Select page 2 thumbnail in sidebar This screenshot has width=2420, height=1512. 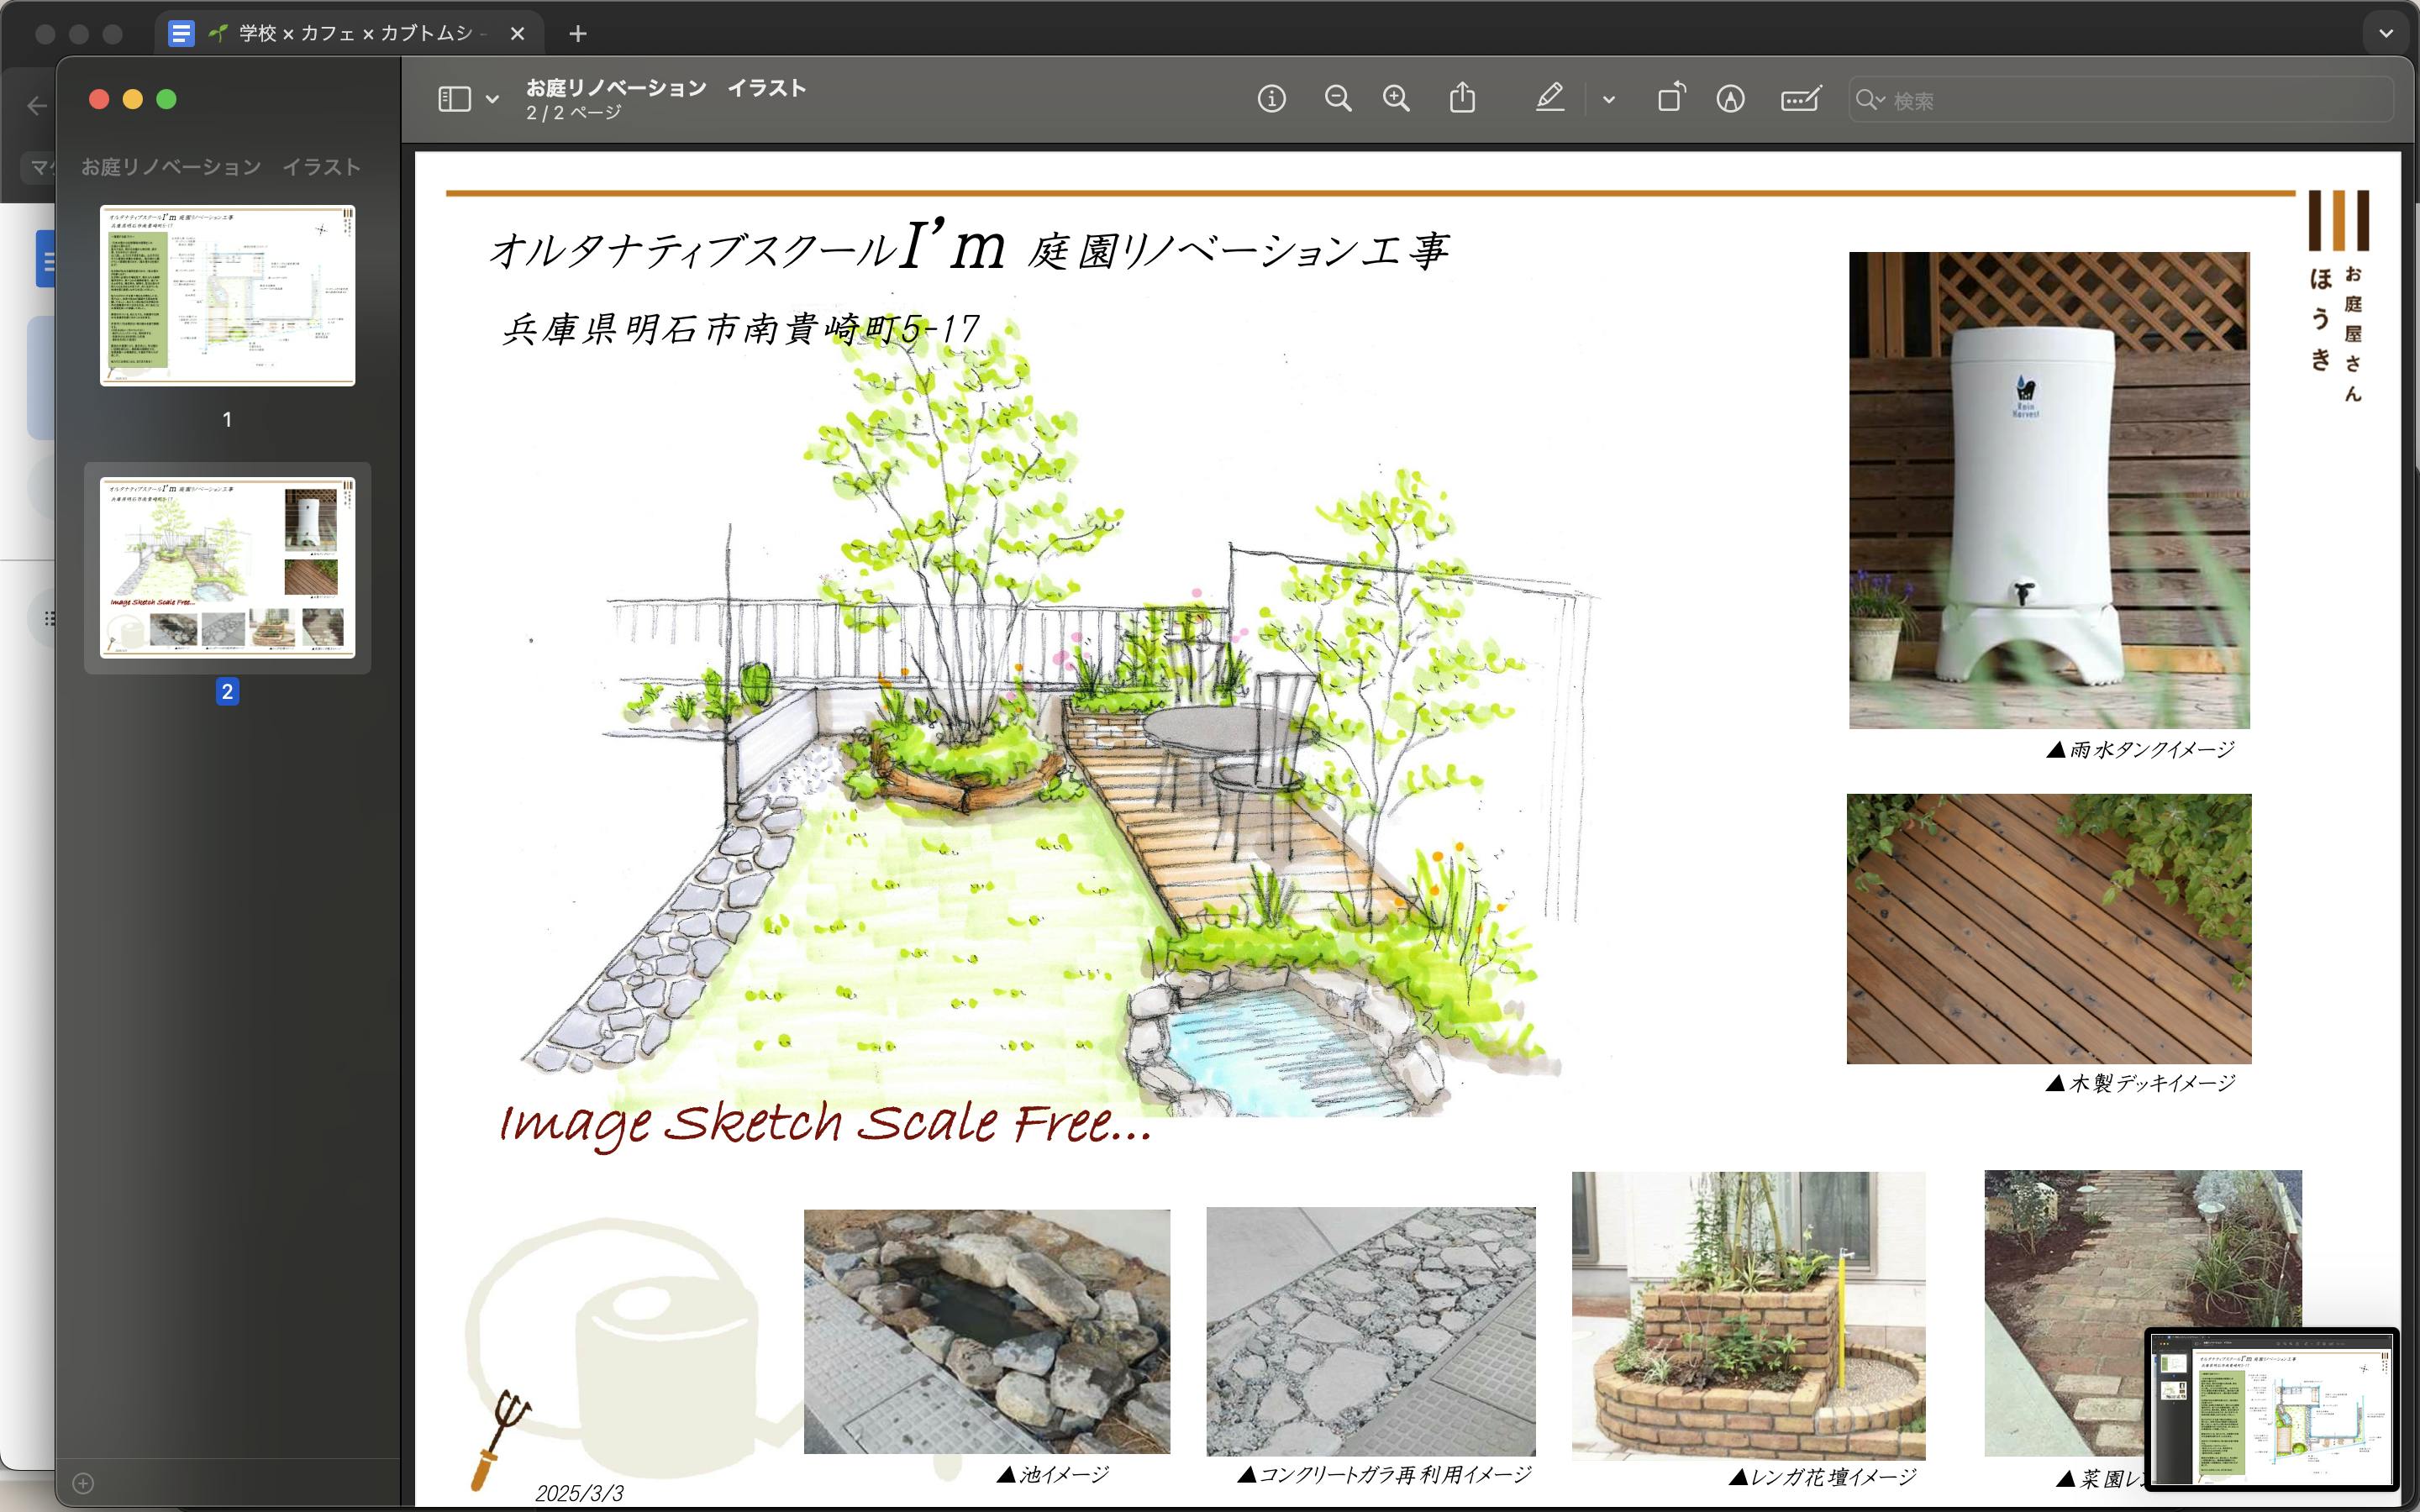coord(228,568)
